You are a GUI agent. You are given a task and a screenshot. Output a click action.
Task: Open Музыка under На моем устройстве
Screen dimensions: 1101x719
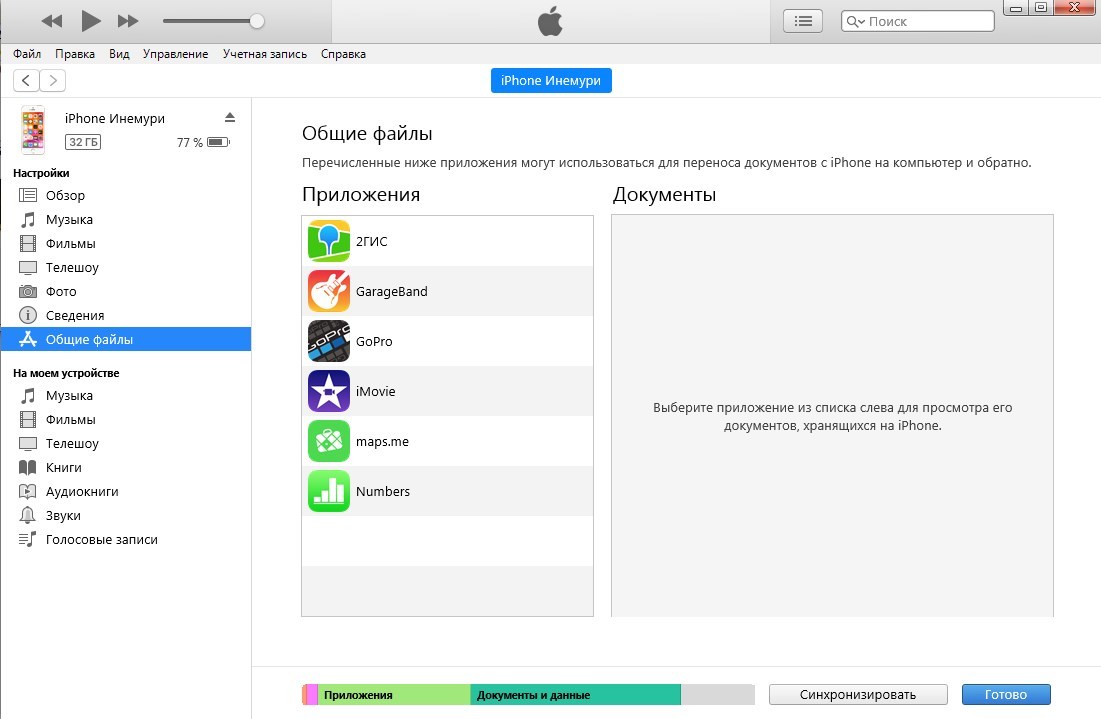tap(126, 395)
